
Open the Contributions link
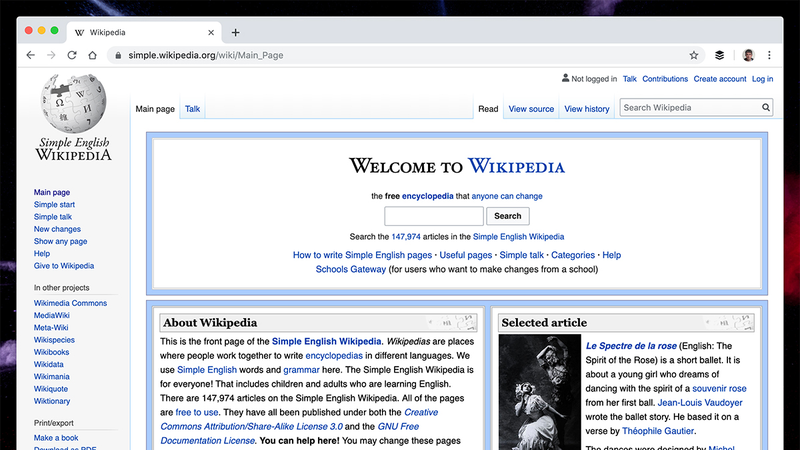coord(665,79)
